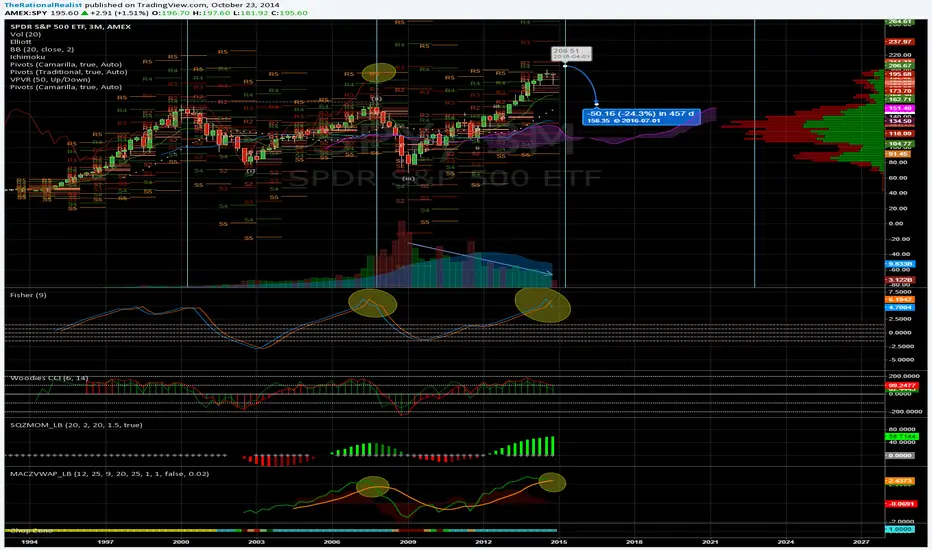Click the 7.5000 Fisher axis label
Screen dimensions: 932x550
pos(900,292)
